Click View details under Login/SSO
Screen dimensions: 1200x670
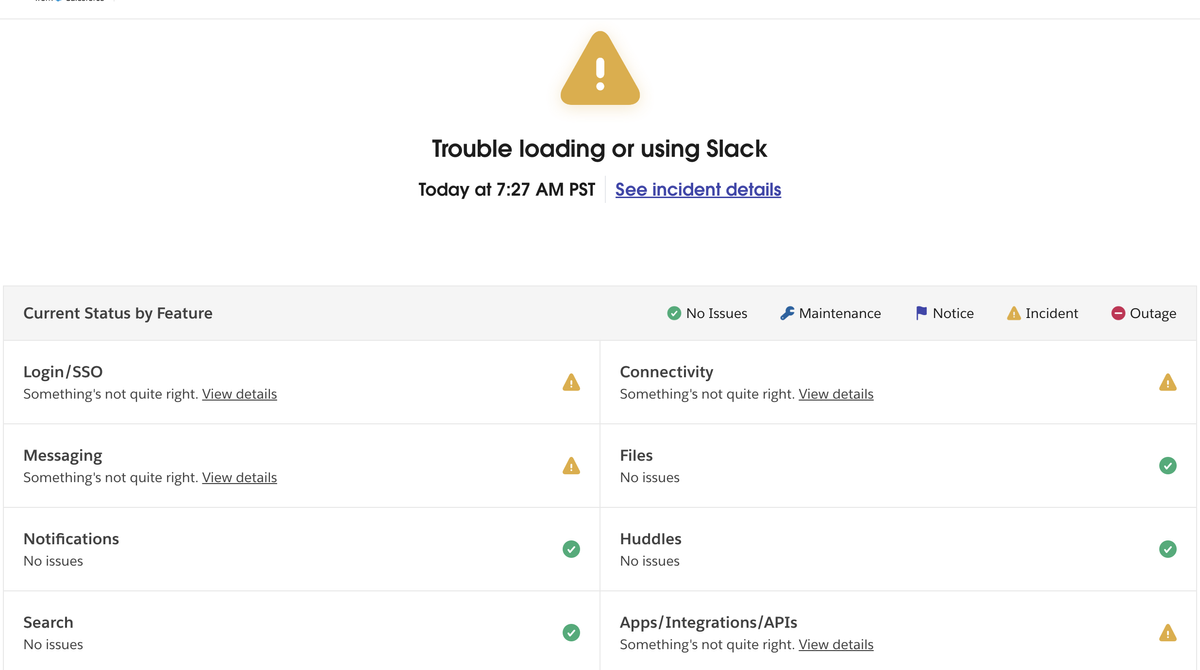point(239,393)
